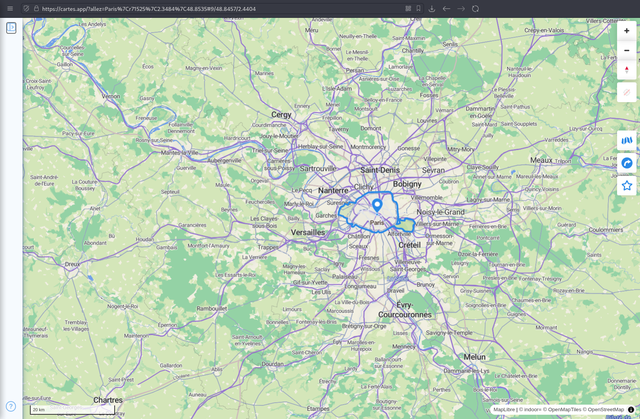Open the MapLibre attribution link
Screen dimensions: 640x419
point(504,409)
